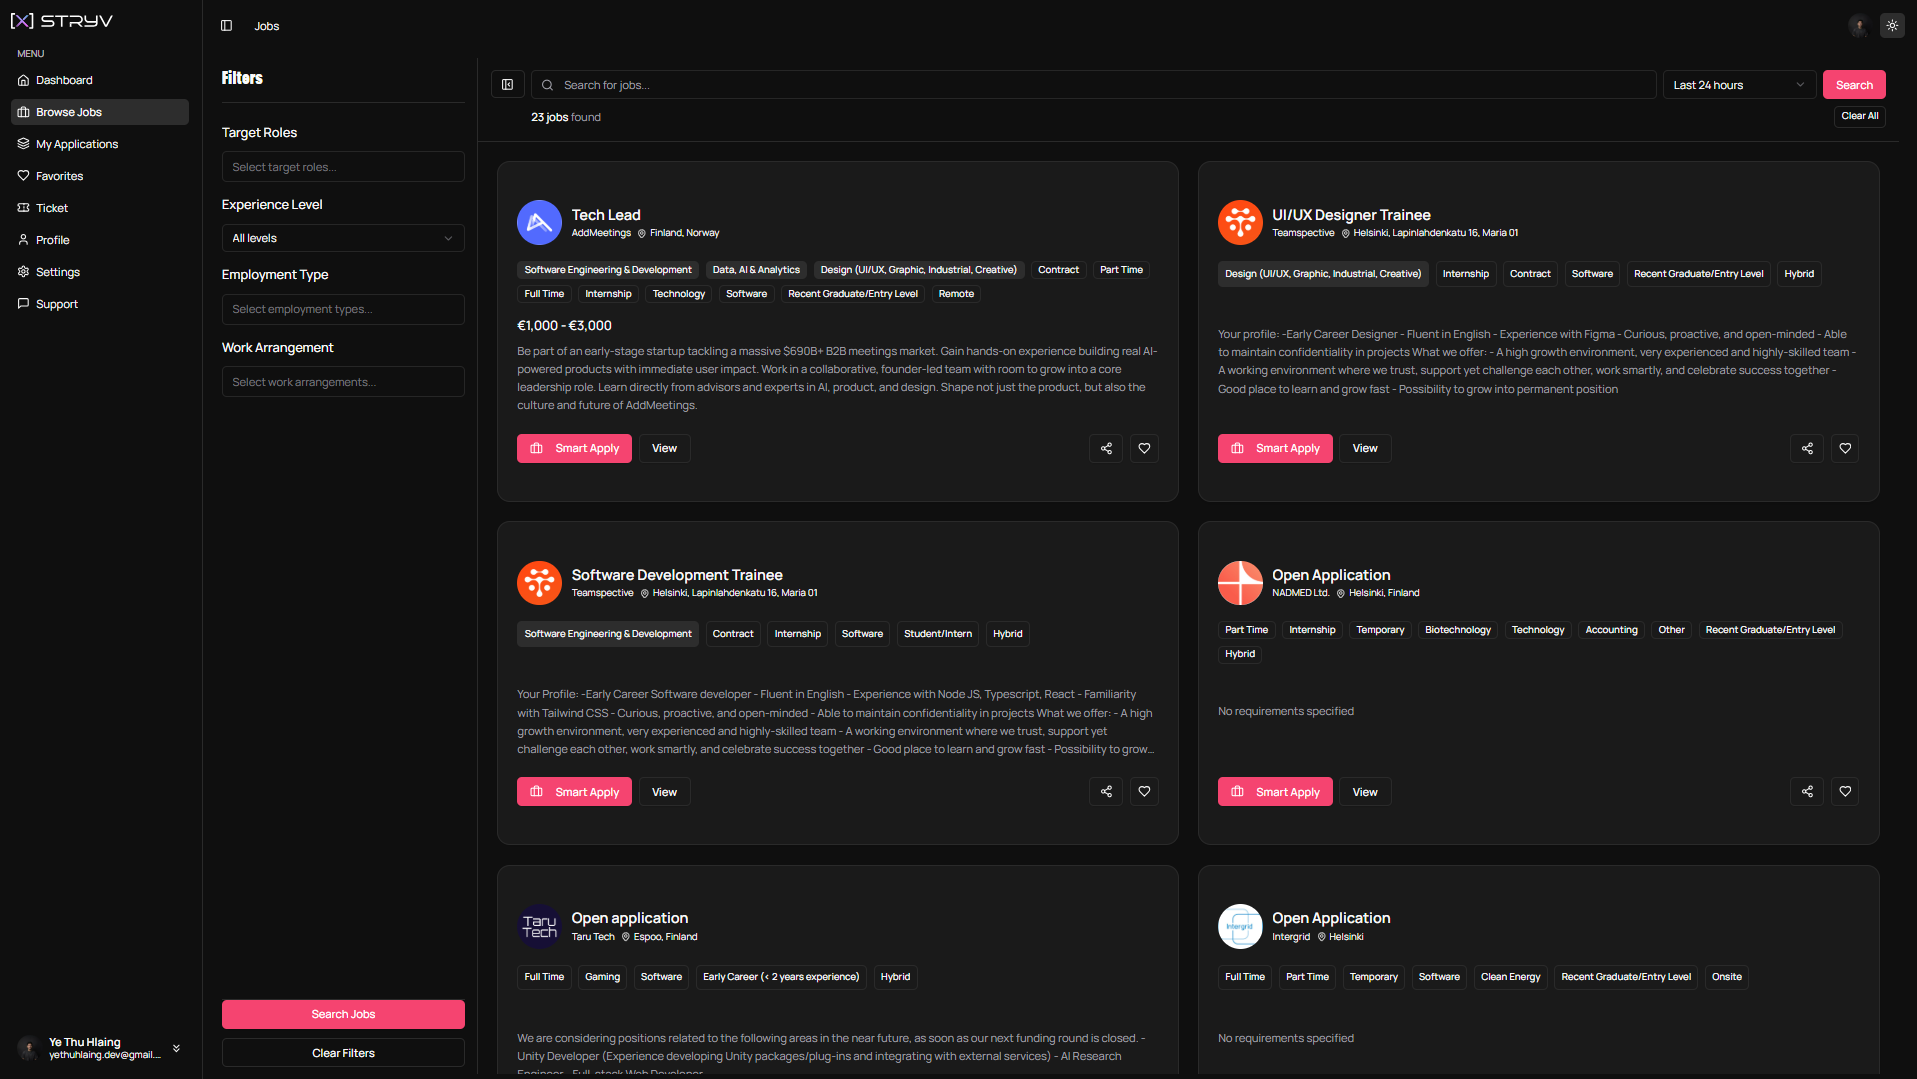Smart Apply to UI/UX Designer Trainee
The height and width of the screenshot is (1079, 1917).
click(x=1275, y=449)
